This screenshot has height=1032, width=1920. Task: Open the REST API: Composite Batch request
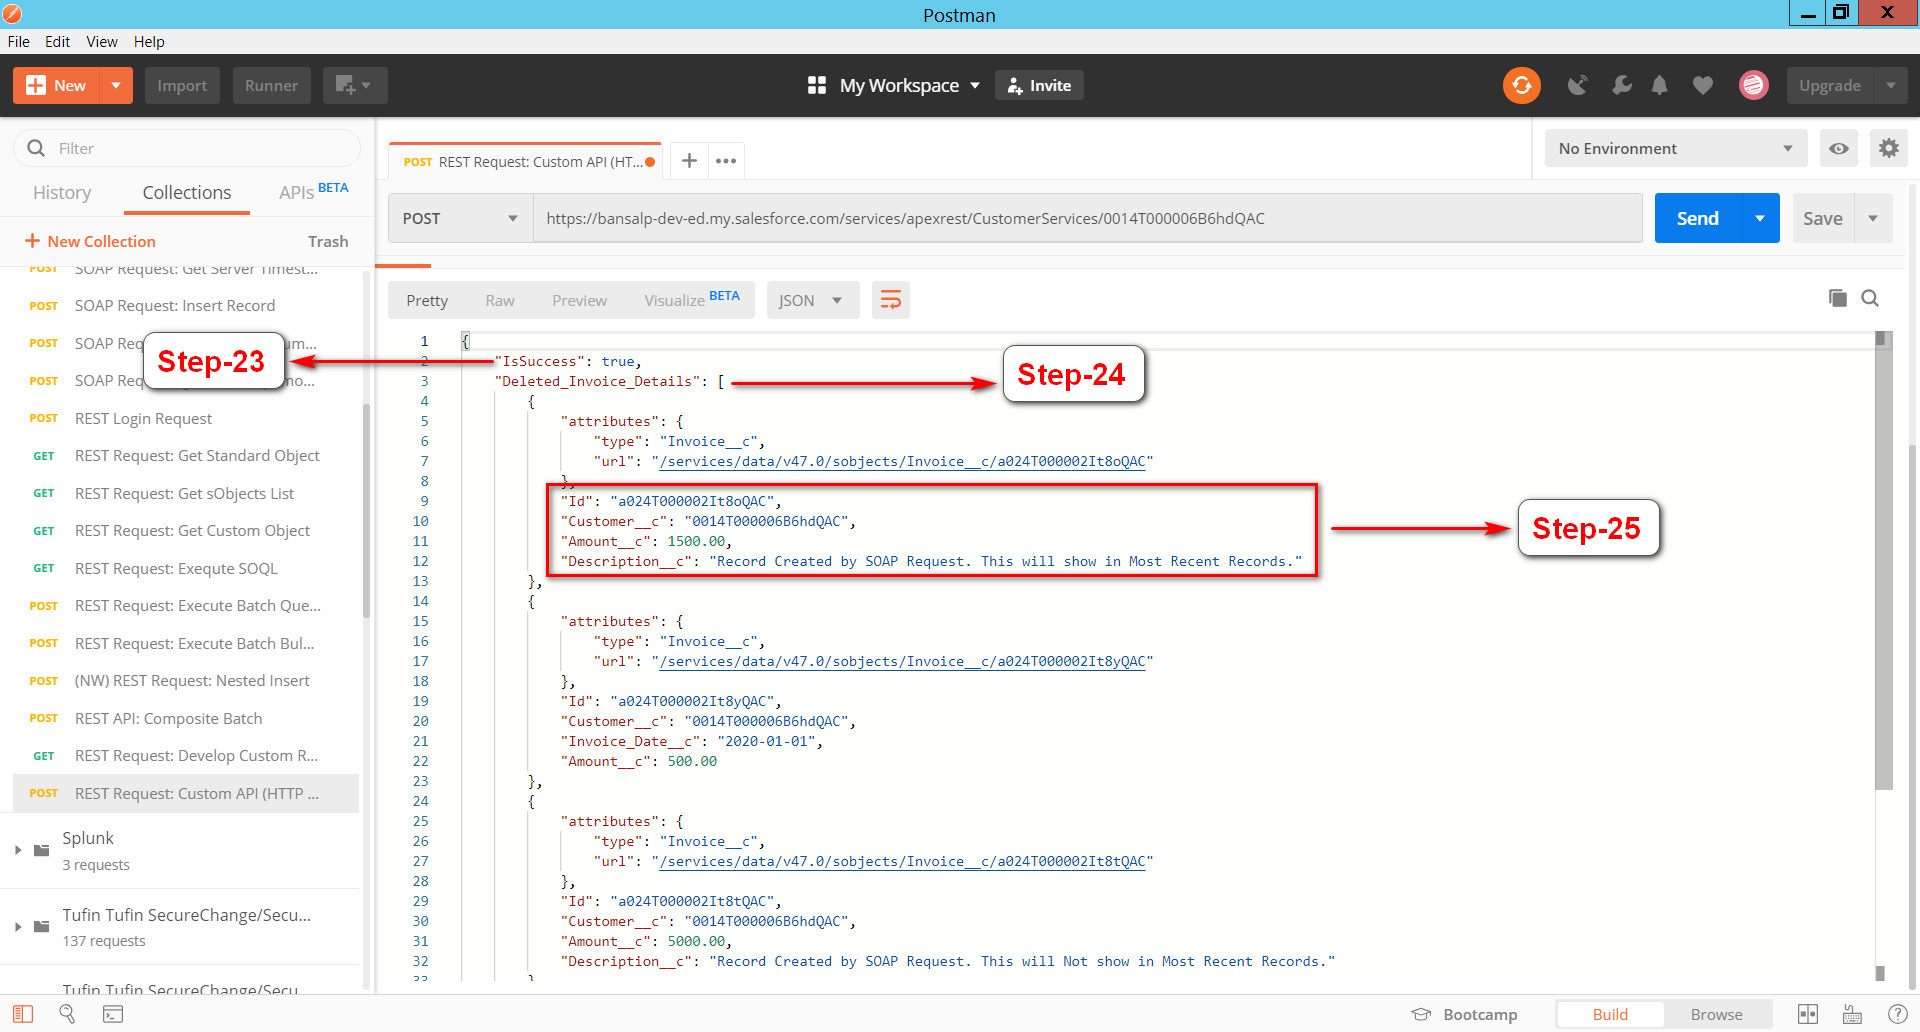pyautogui.click(x=186, y=719)
